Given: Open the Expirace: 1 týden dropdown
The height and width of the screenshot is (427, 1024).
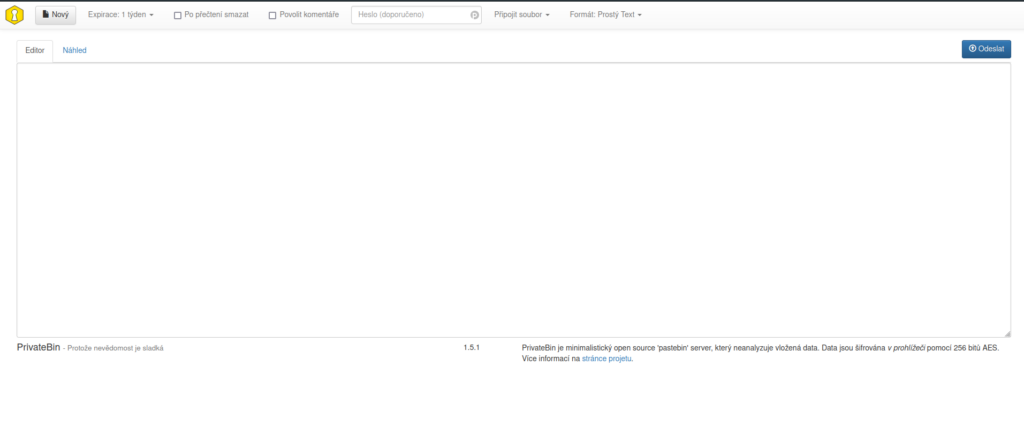Looking at the screenshot, I should 120,15.
